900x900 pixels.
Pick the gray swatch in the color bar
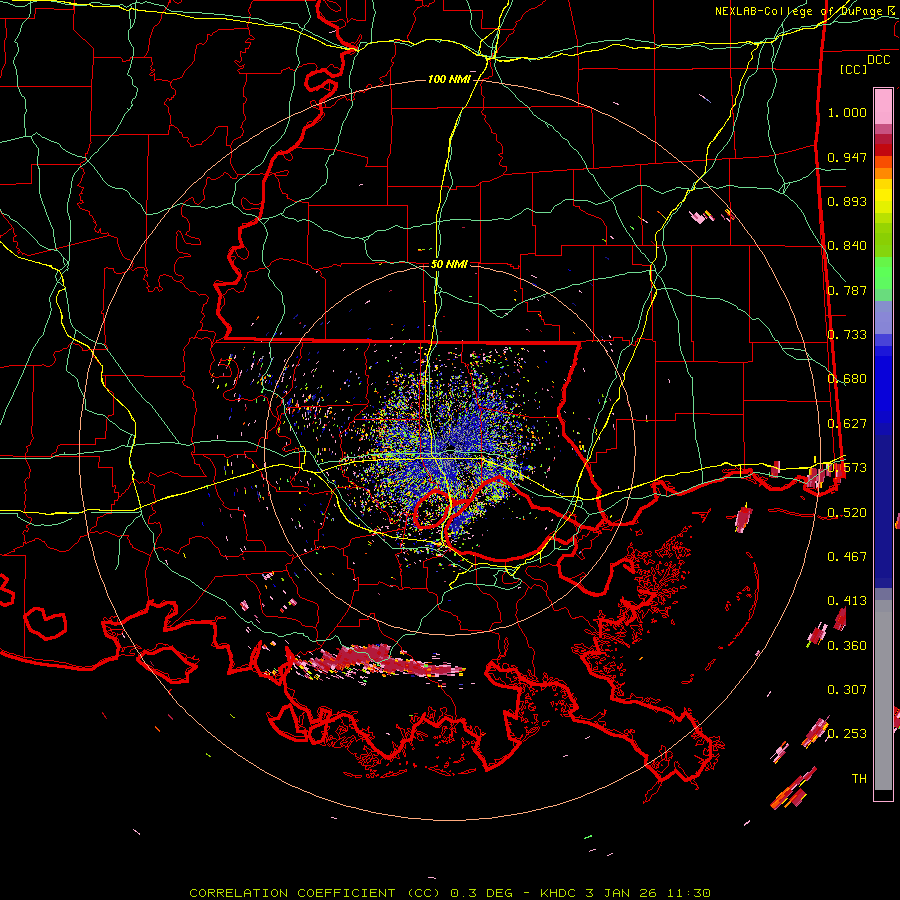click(x=883, y=695)
